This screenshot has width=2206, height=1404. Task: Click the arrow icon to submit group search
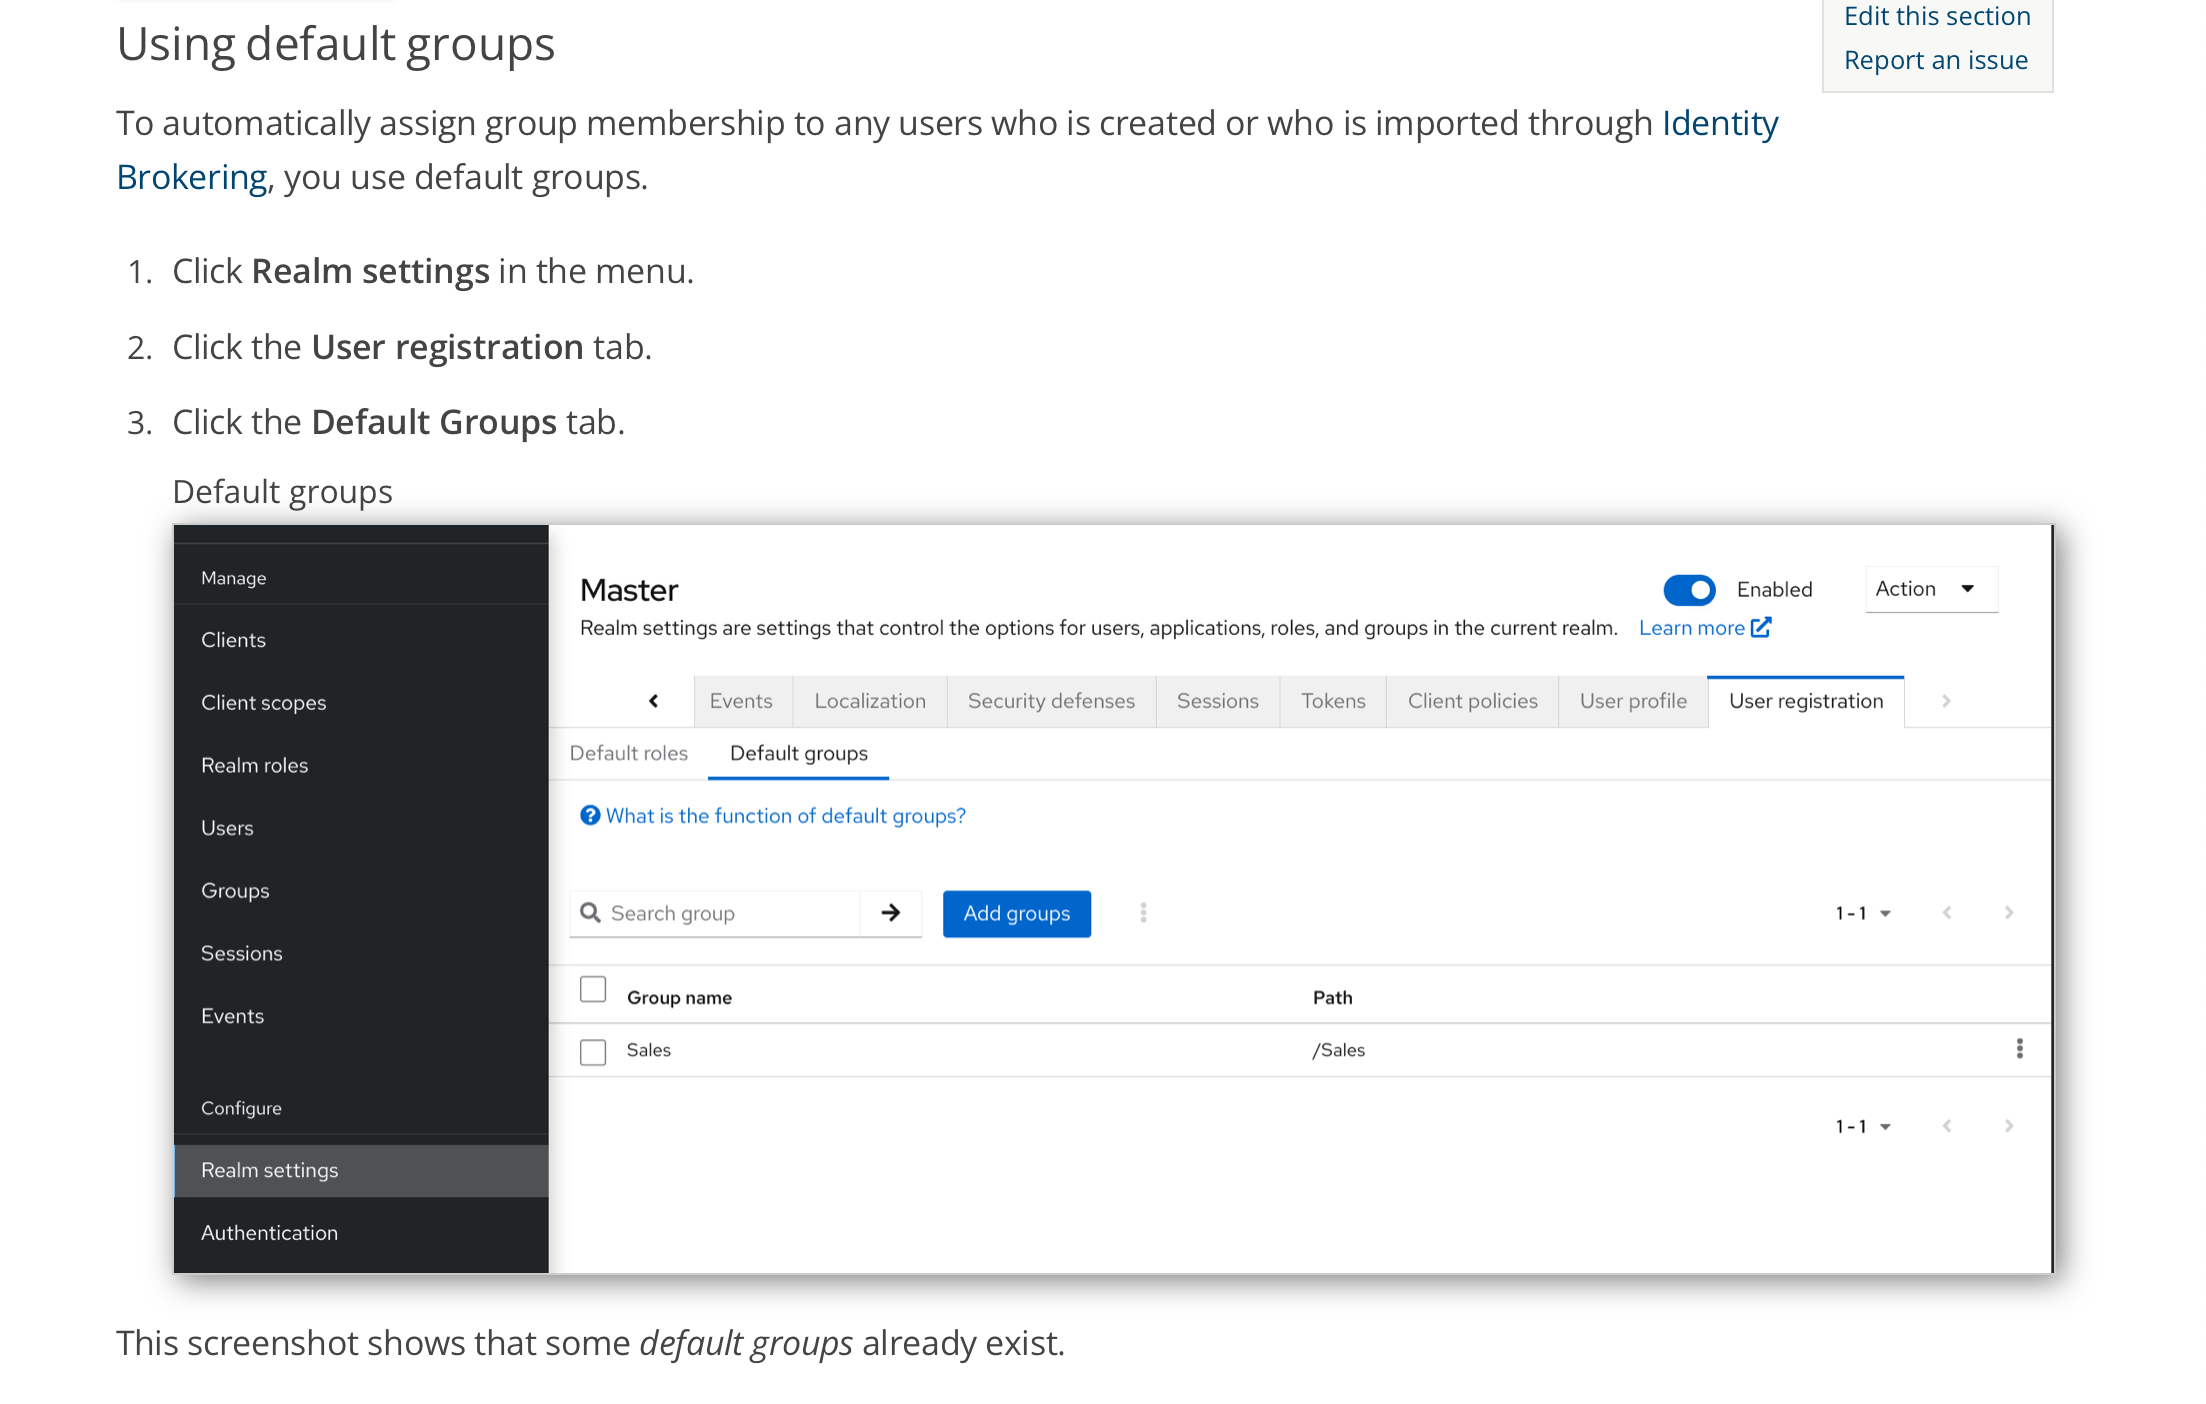coord(890,913)
